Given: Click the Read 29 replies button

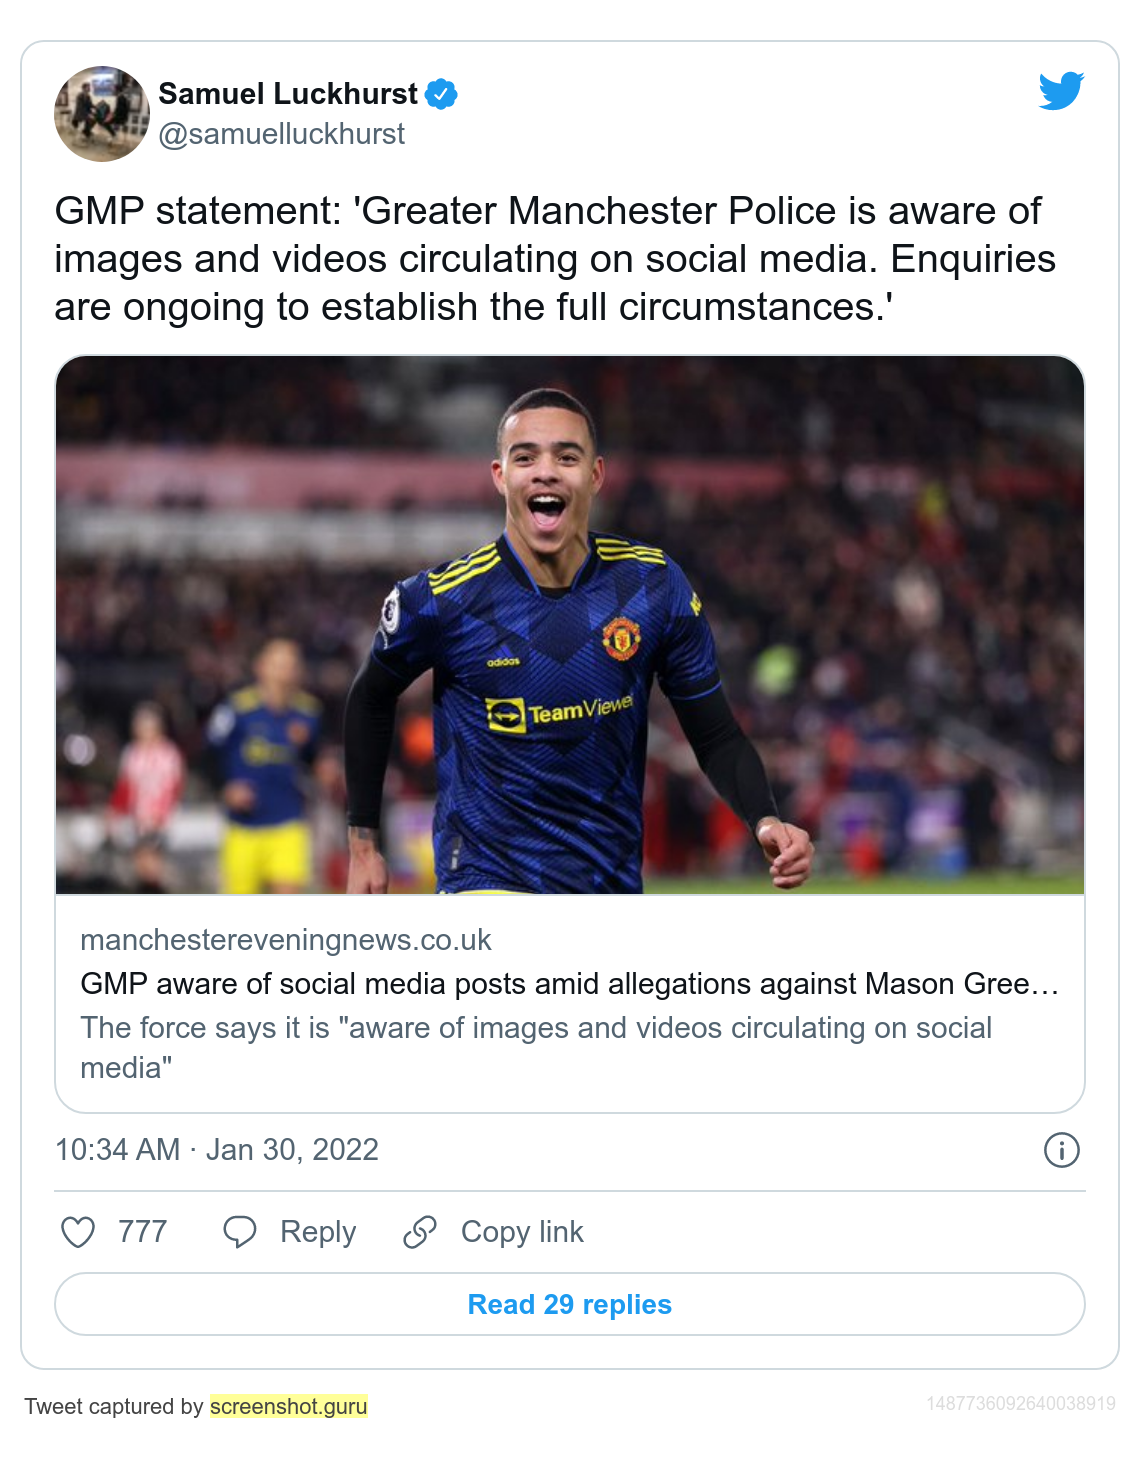Looking at the screenshot, I should point(570,1304).
